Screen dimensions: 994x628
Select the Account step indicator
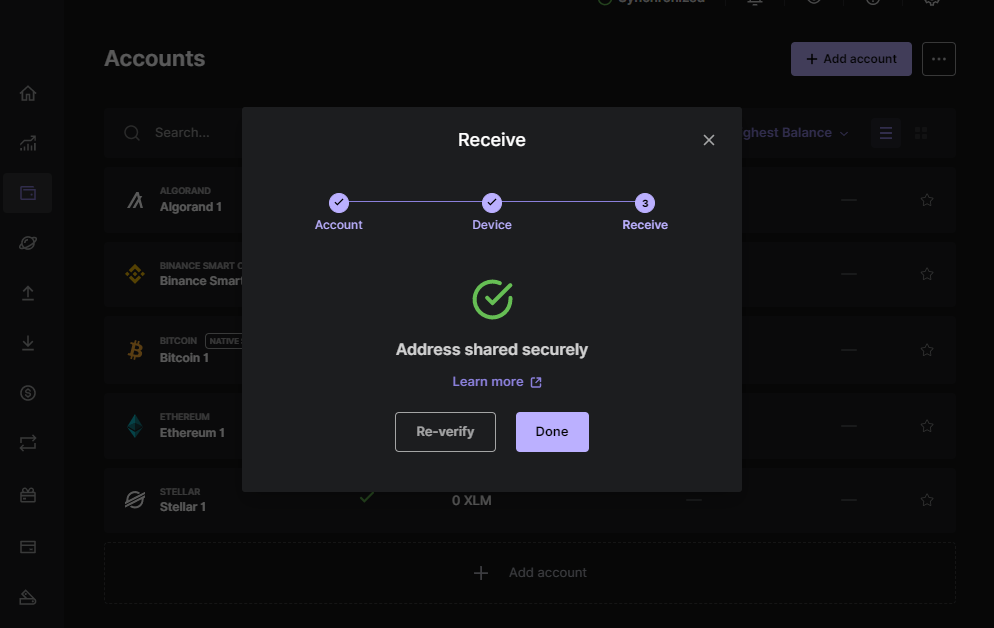[x=339, y=203]
